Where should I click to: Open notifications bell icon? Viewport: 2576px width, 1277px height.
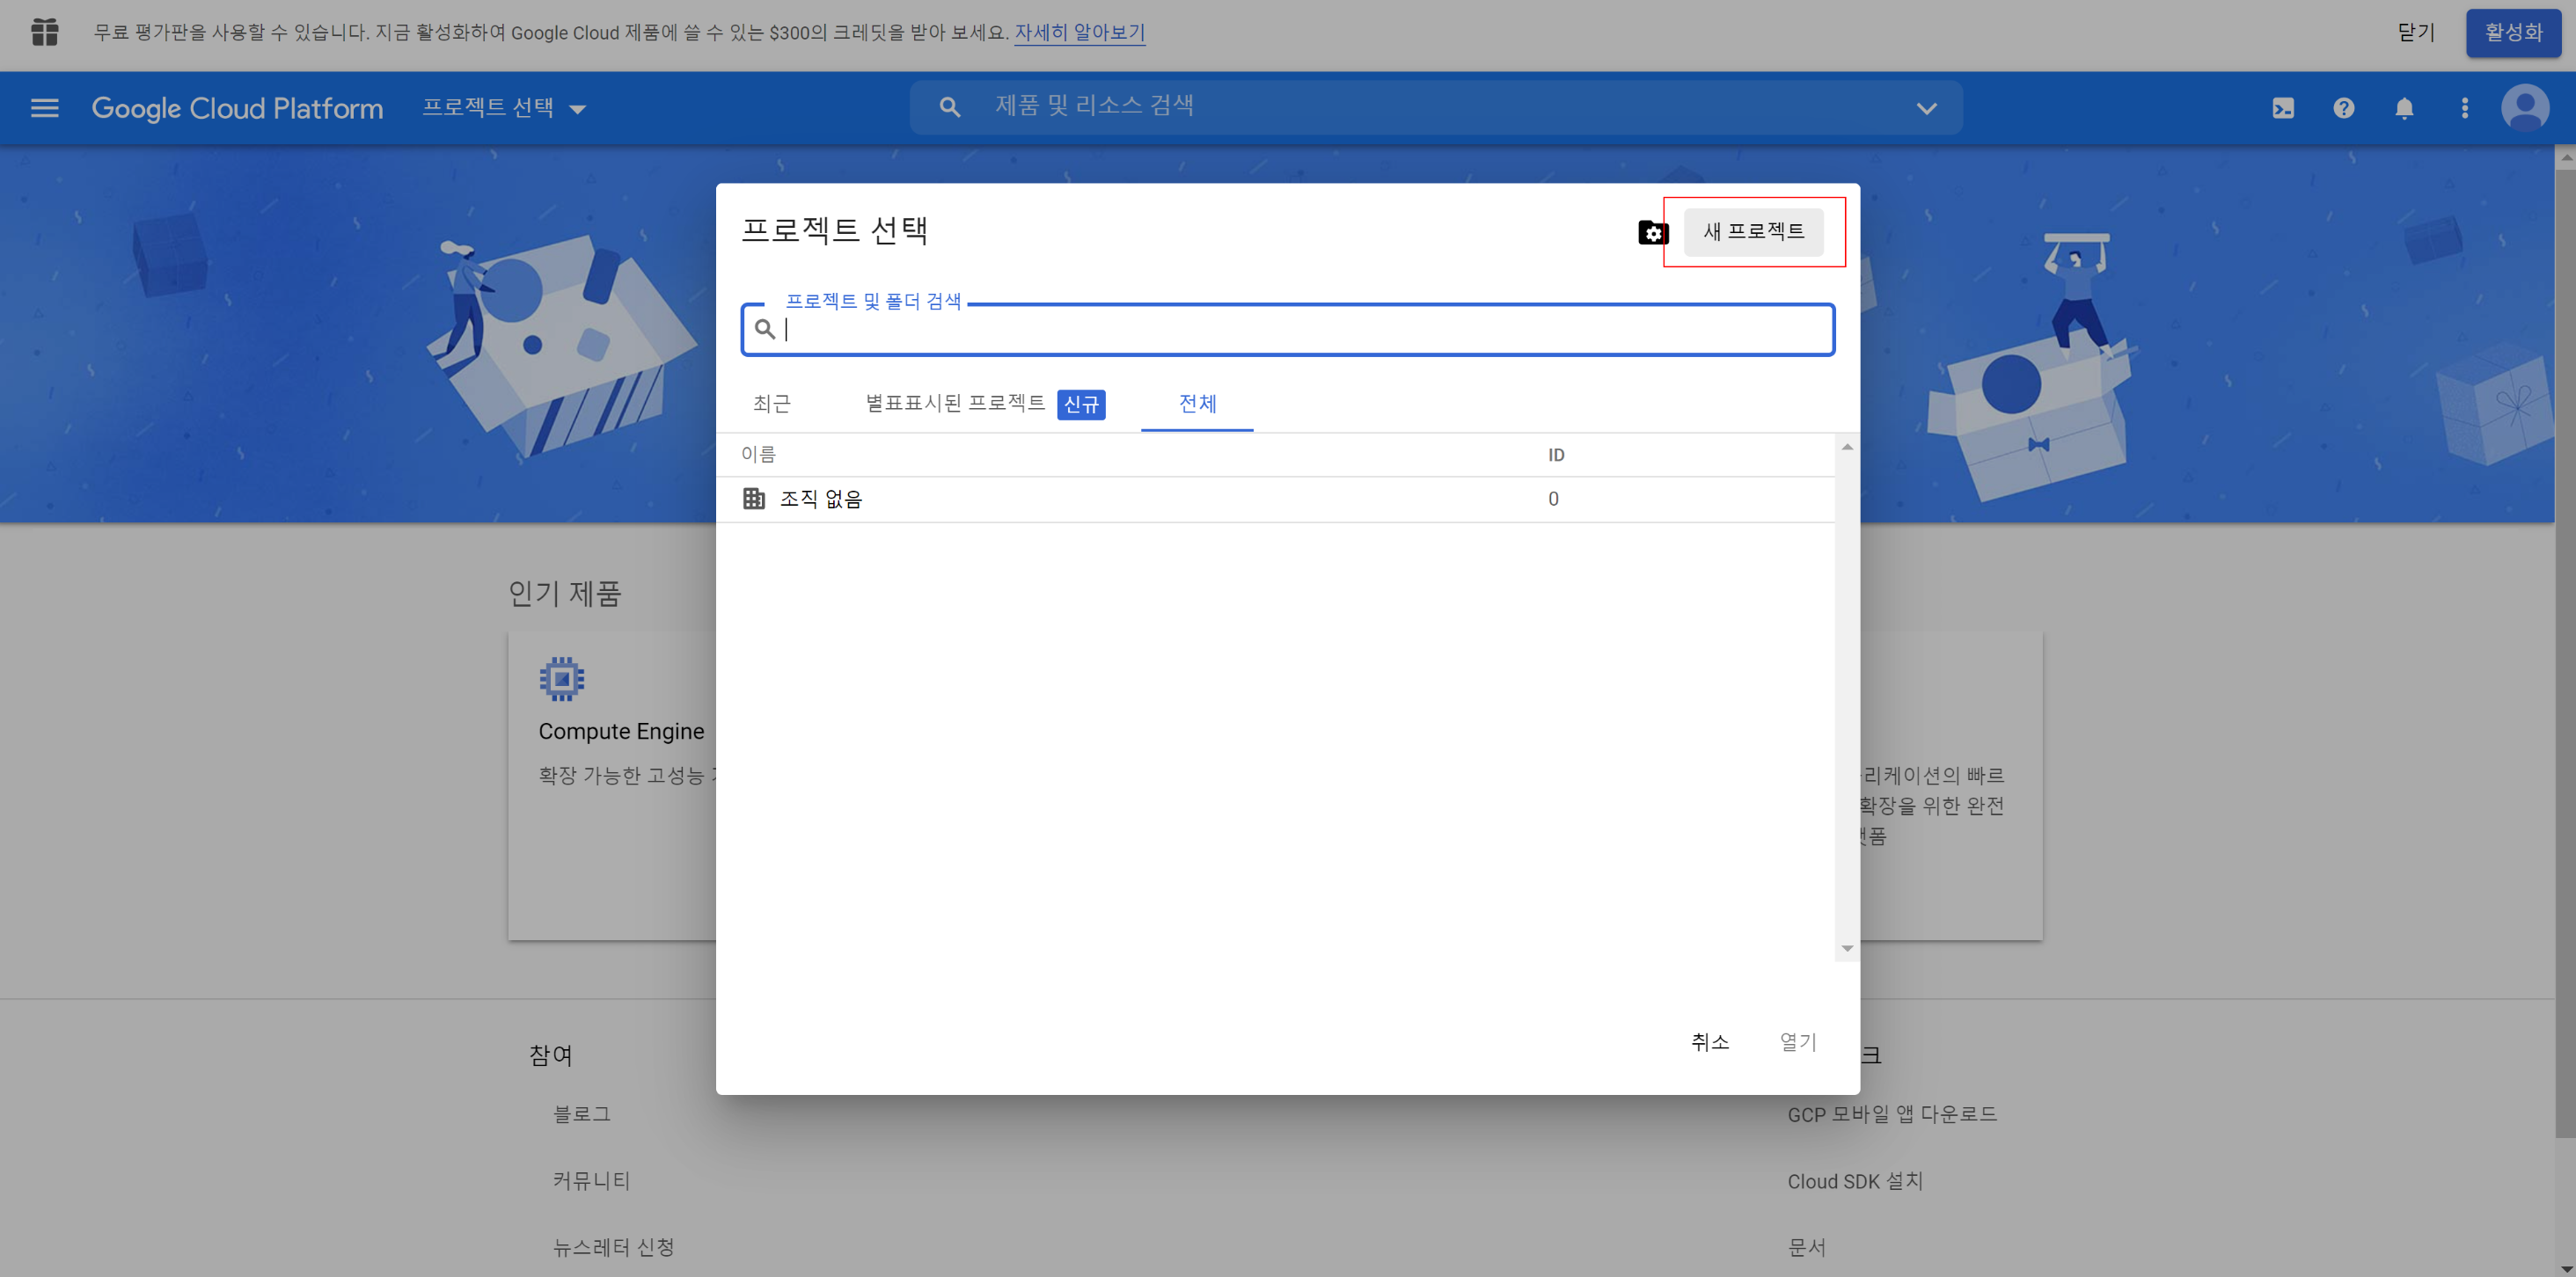click(x=2404, y=108)
